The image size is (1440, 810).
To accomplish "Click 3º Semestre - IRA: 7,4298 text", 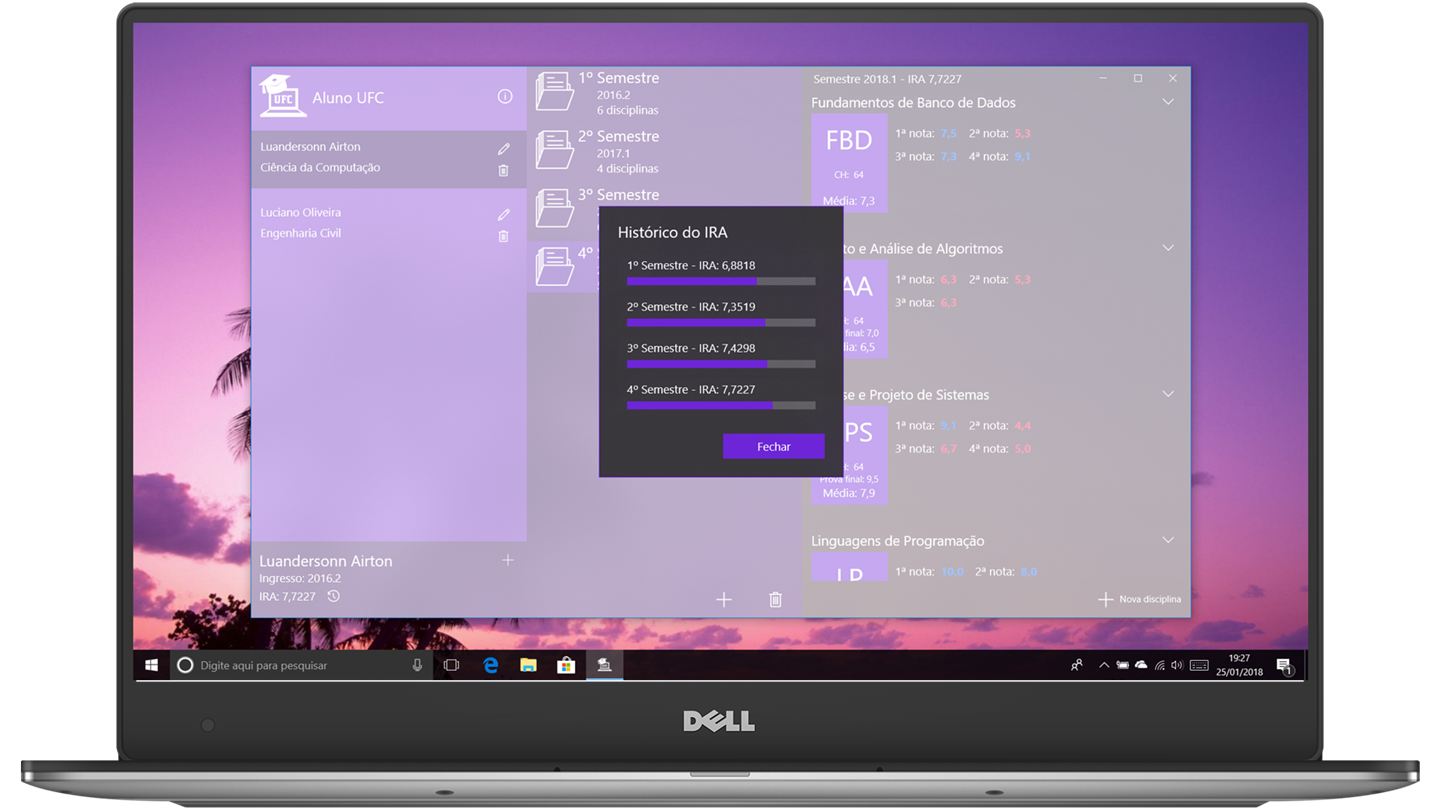I will (691, 348).
